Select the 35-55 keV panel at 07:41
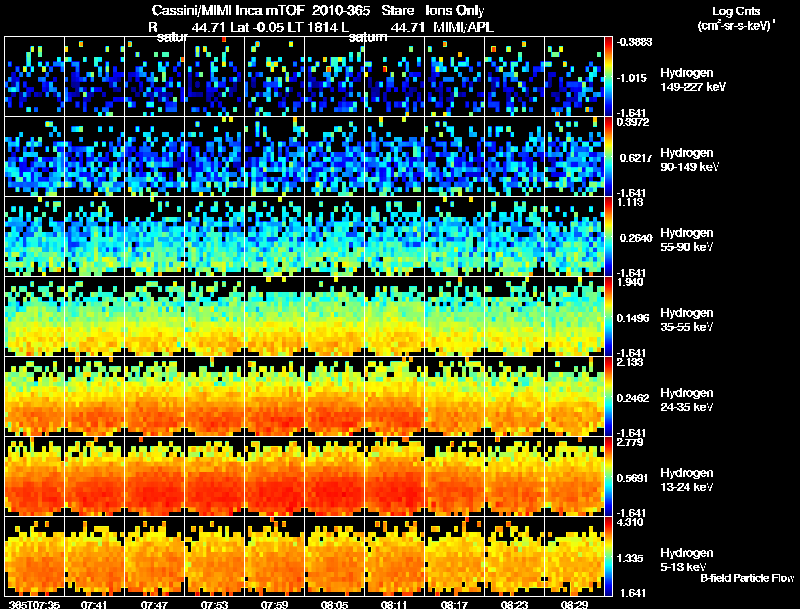 click(94, 316)
